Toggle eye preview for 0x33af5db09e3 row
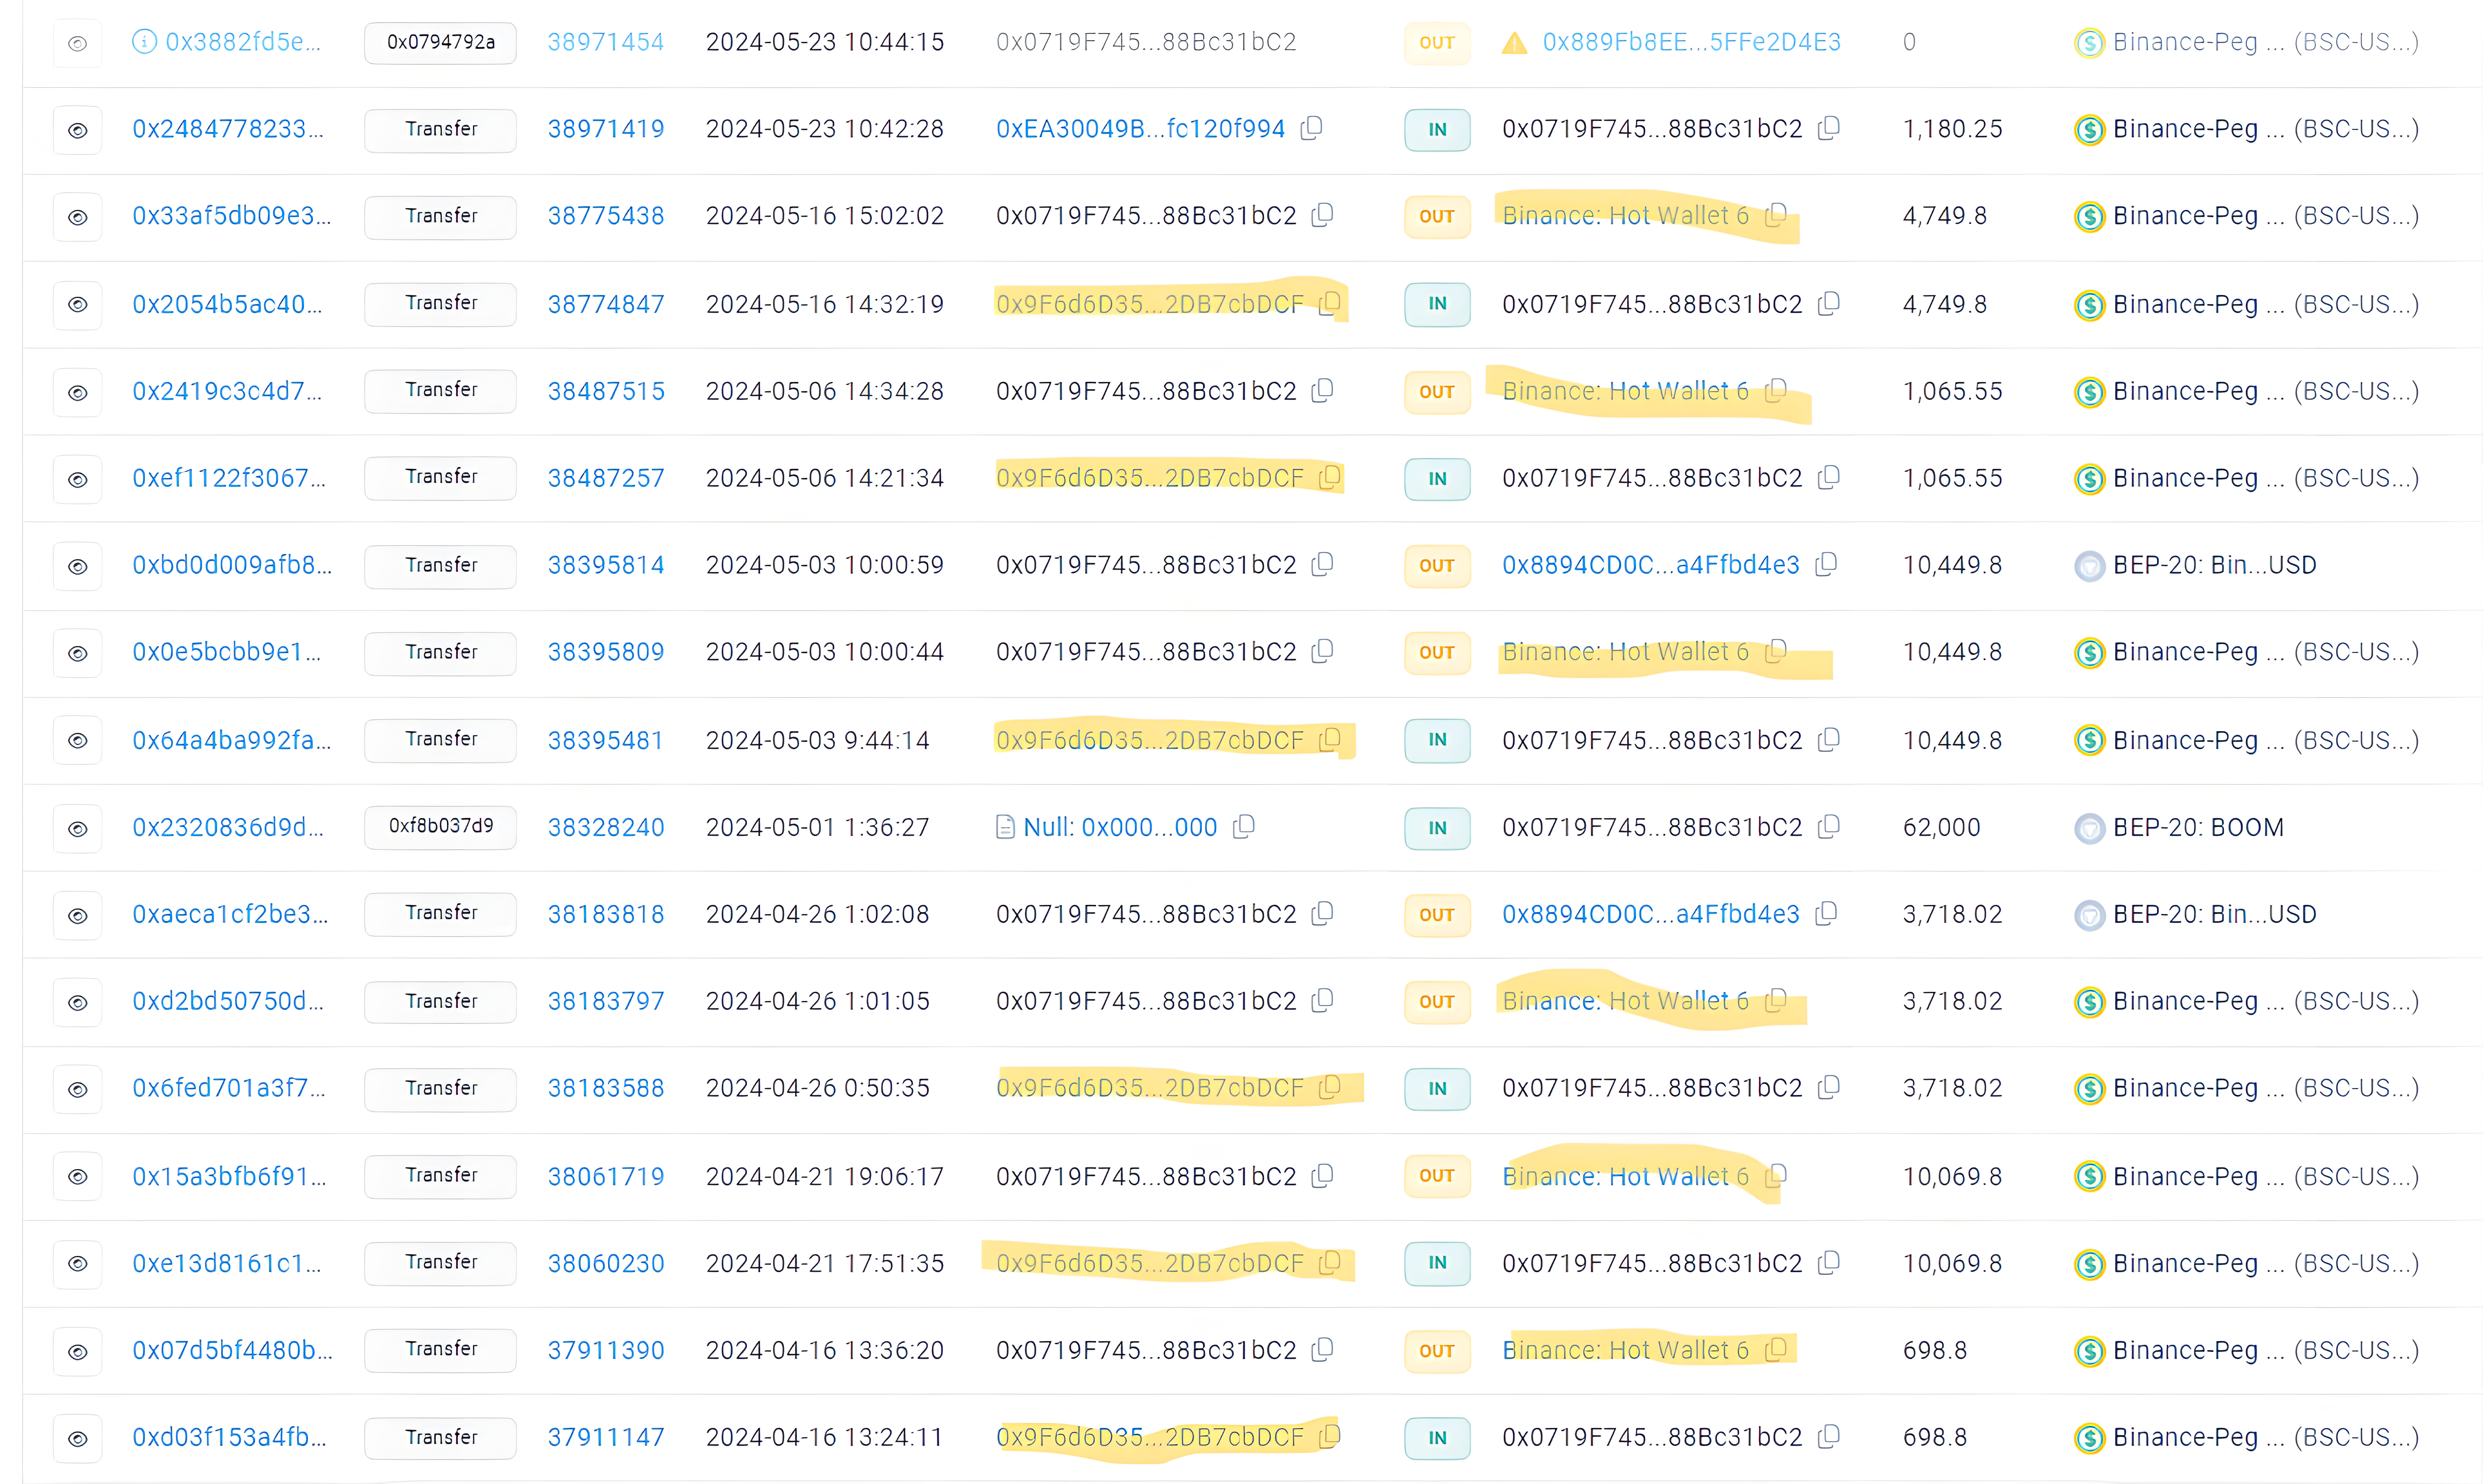 pos(77,217)
